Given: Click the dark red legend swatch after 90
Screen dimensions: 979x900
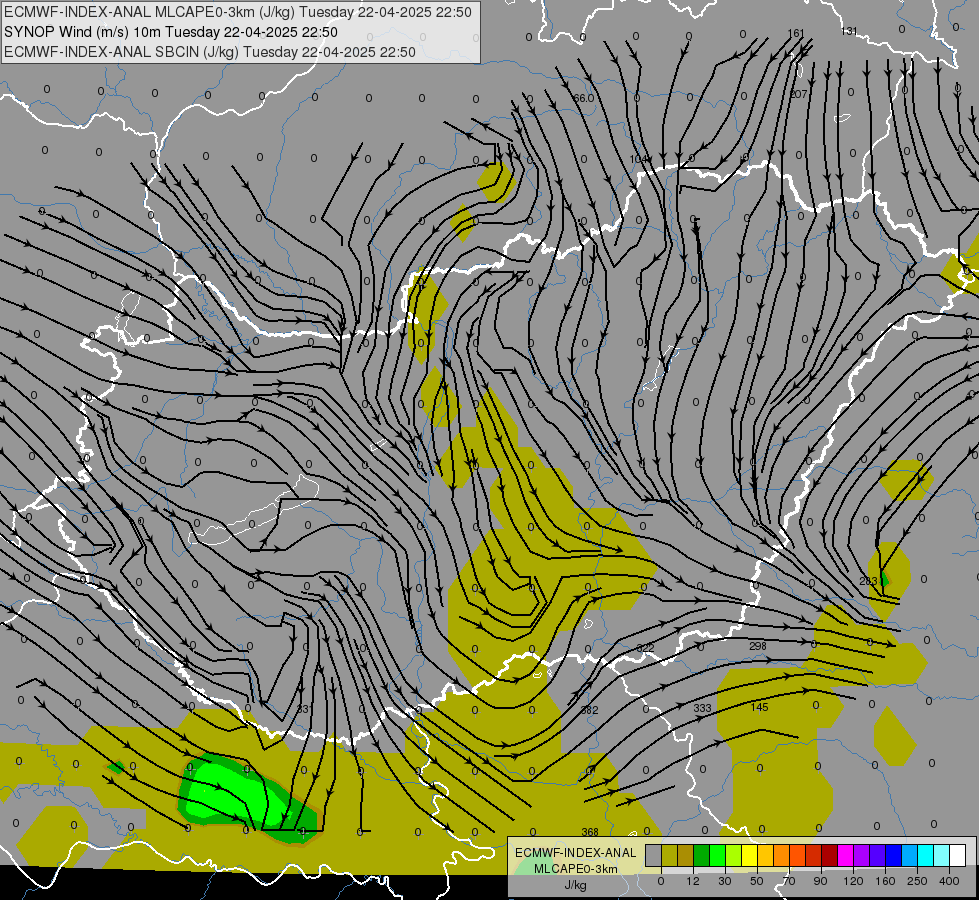Looking at the screenshot, I should click(x=830, y=855).
